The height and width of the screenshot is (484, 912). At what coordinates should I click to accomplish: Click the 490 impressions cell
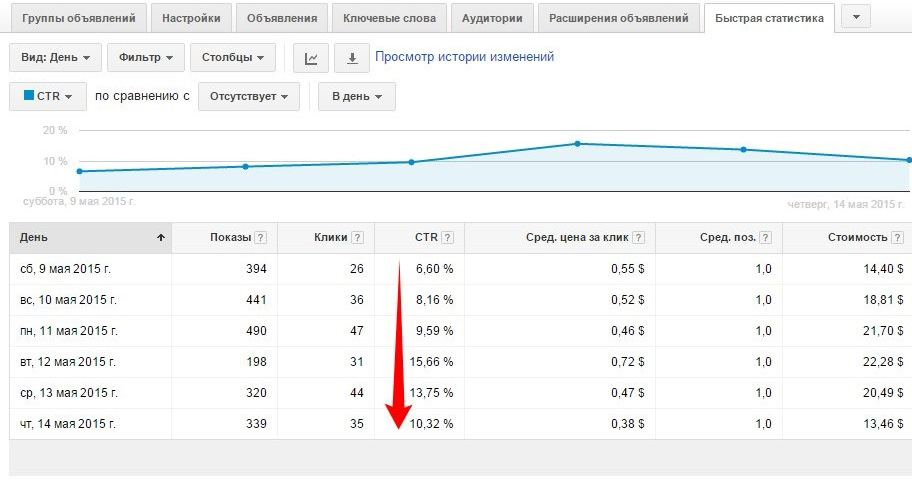(x=256, y=331)
